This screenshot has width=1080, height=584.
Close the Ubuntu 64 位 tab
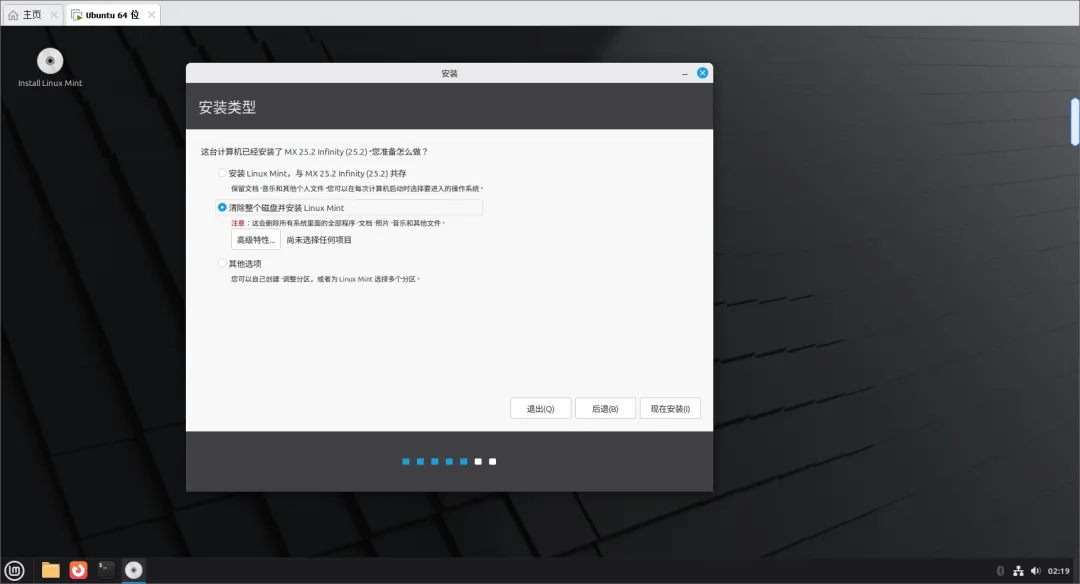(152, 14)
